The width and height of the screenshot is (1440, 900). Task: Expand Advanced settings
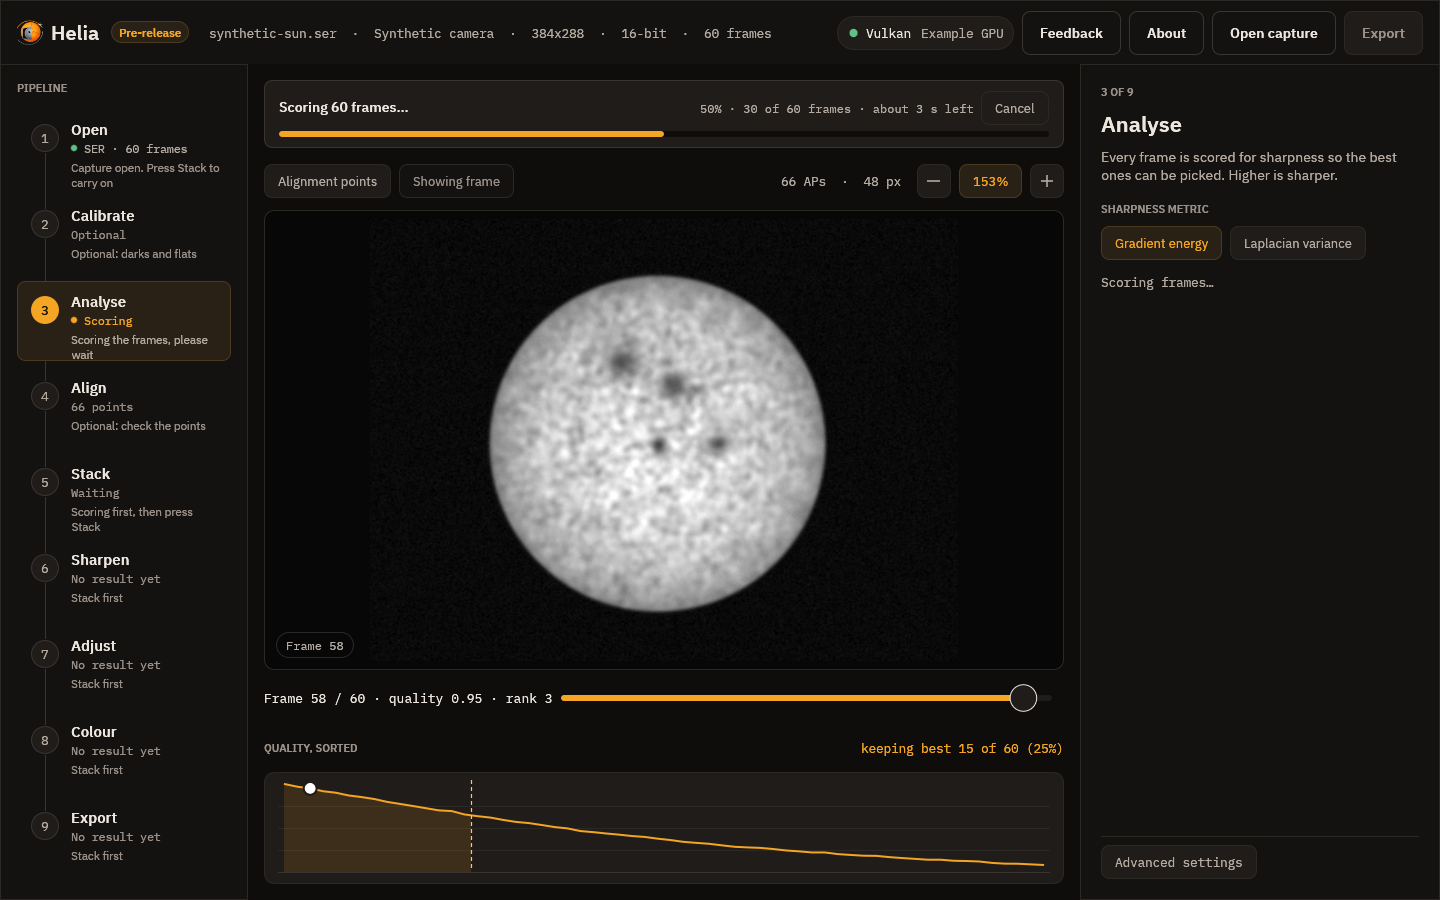[x=1178, y=862]
